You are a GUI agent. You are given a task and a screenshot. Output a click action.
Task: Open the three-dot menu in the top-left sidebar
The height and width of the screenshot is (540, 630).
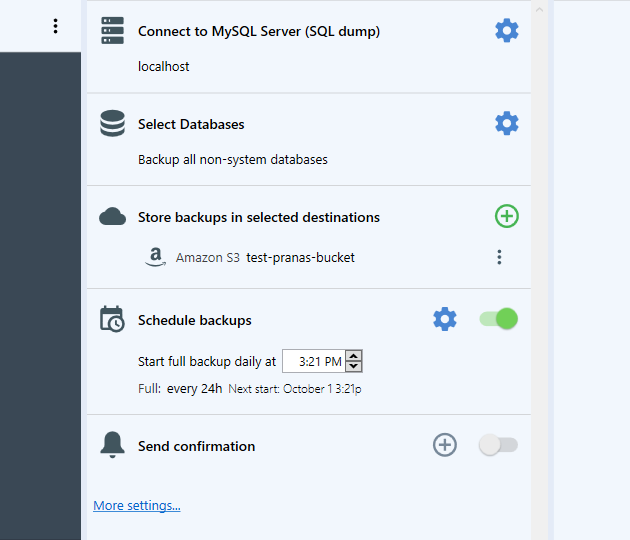pyautogui.click(x=55, y=26)
